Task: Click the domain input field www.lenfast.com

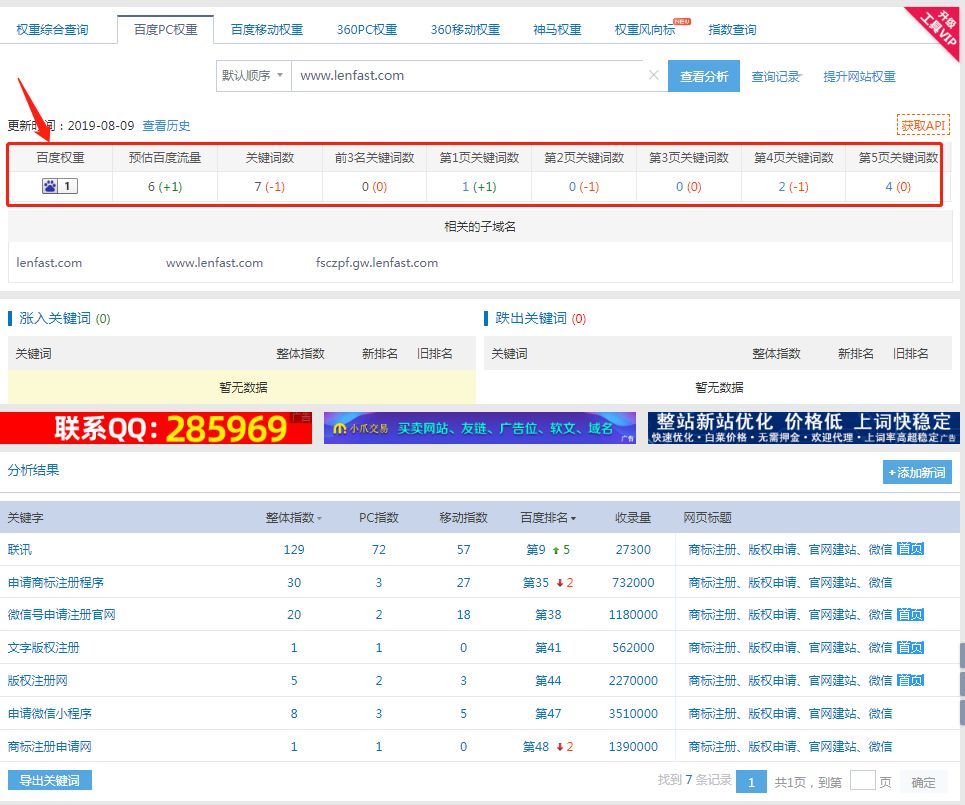Action: (x=469, y=76)
